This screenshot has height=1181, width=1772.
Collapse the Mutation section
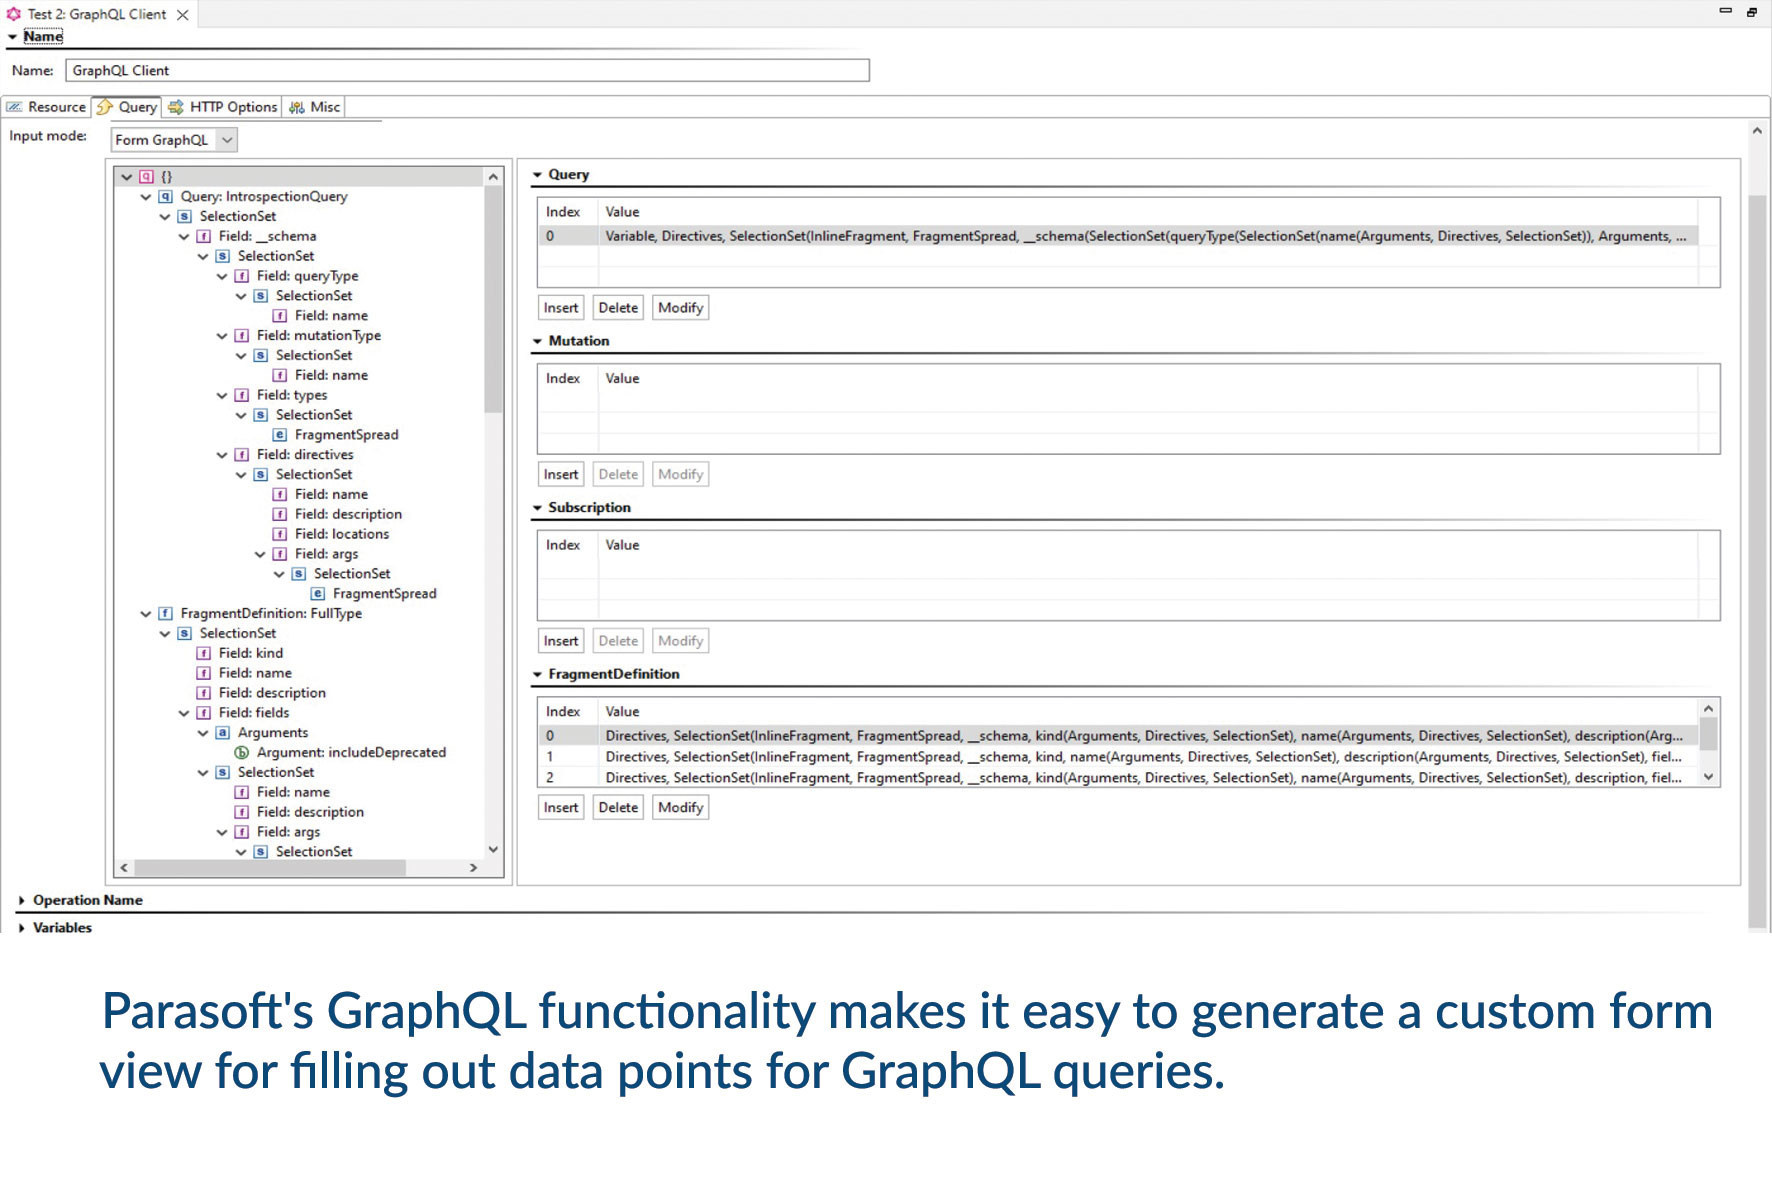pyautogui.click(x=537, y=341)
